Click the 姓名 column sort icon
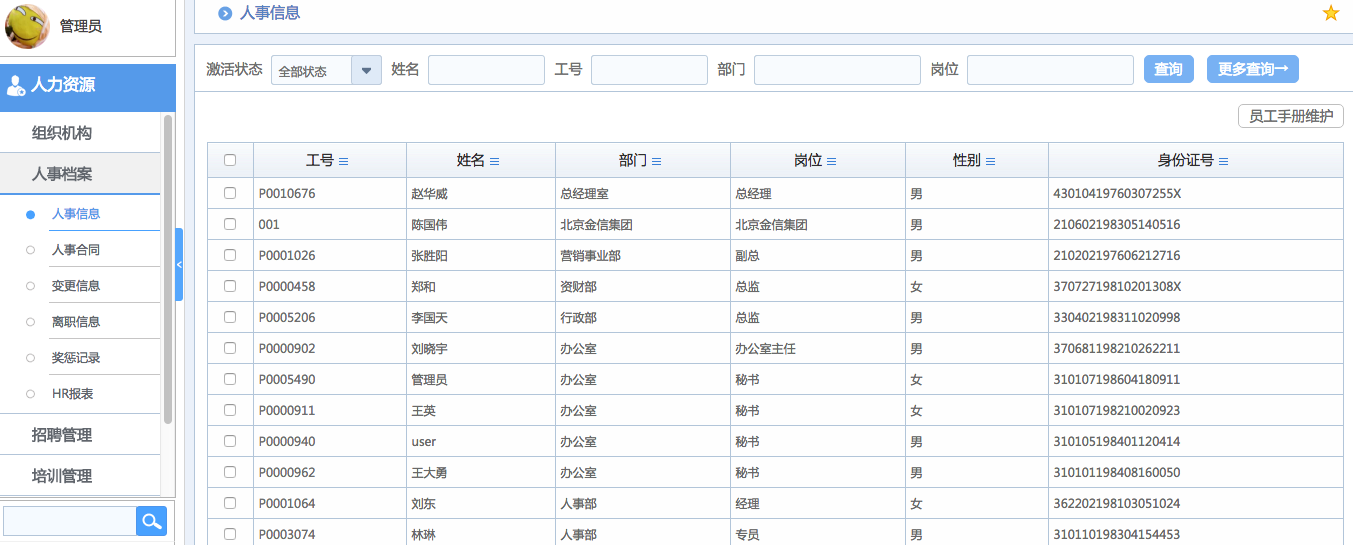1353x545 pixels. [x=494, y=161]
